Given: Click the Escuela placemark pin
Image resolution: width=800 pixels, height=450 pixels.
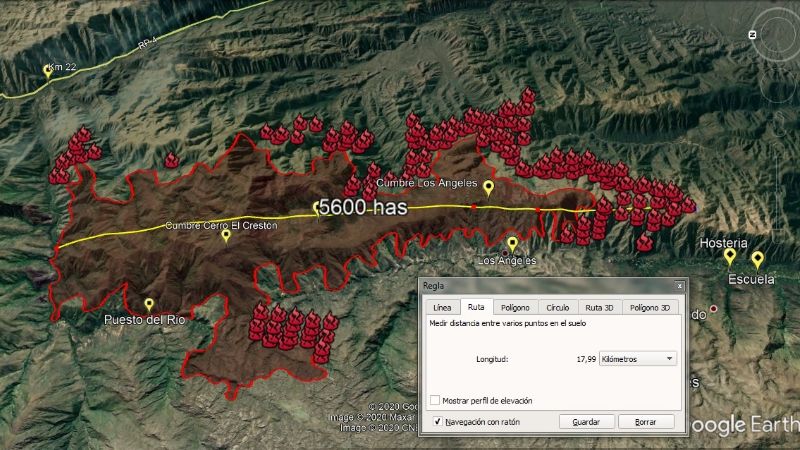Looking at the screenshot, I should (757, 258).
